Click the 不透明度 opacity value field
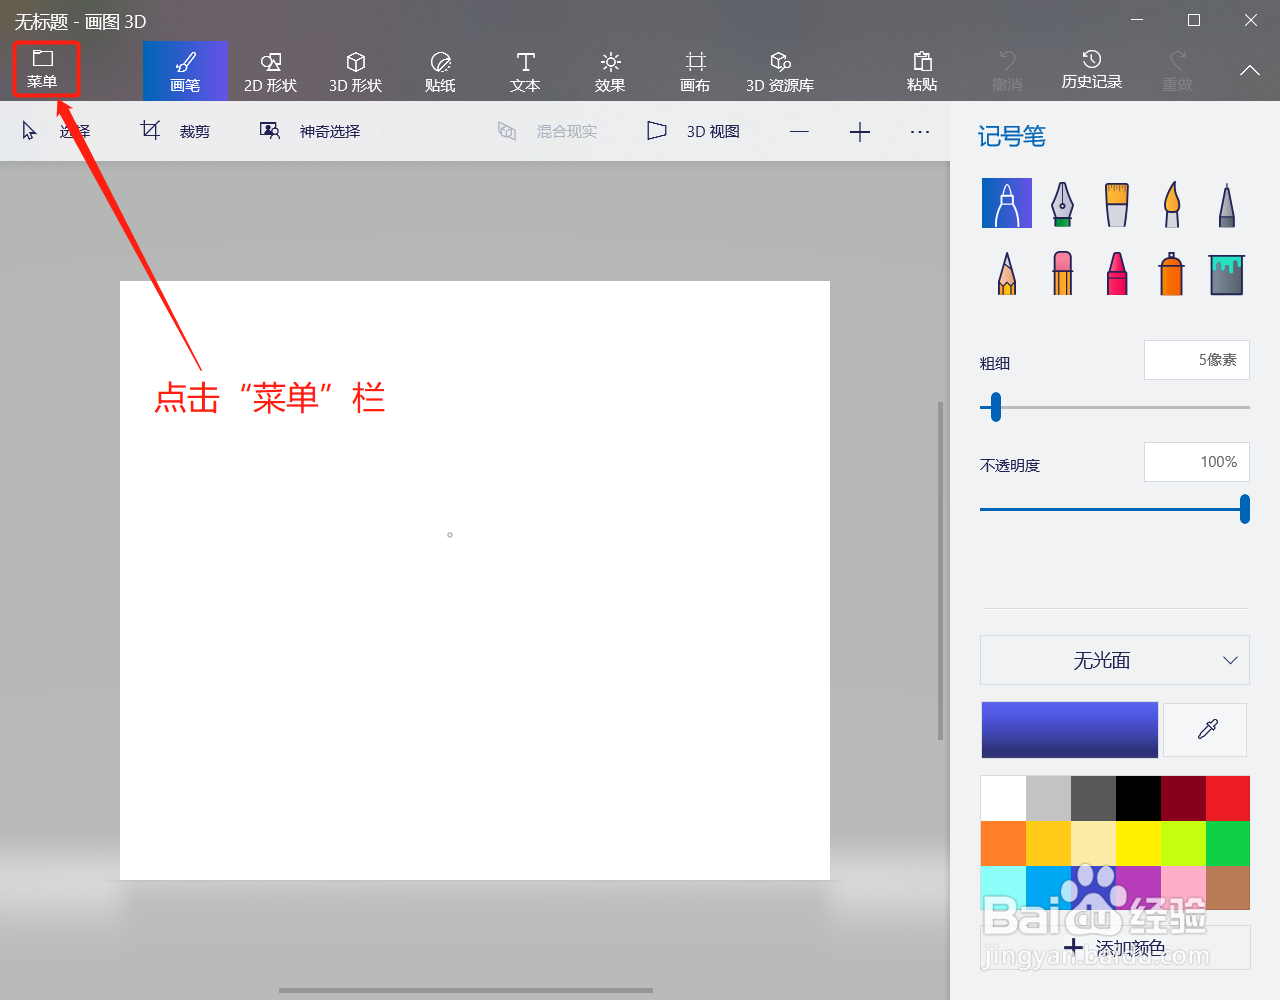The image size is (1280, 1000). pyautogui.click(x=1196, y=461)
